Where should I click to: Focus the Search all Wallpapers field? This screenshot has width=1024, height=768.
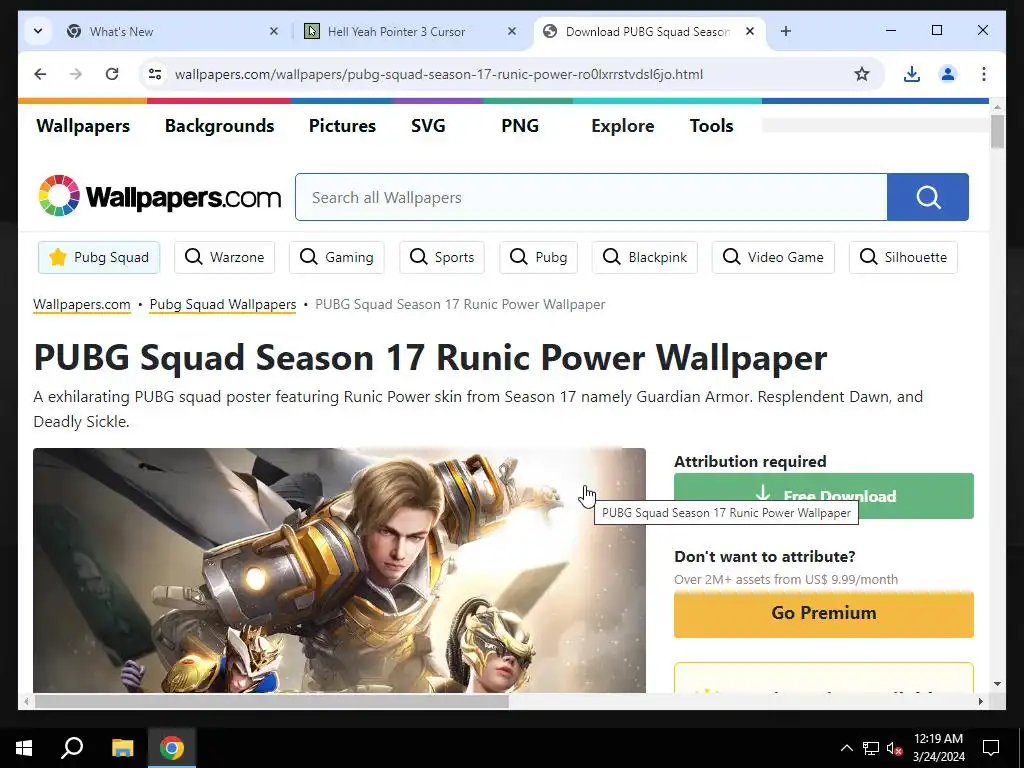[591, 197]
